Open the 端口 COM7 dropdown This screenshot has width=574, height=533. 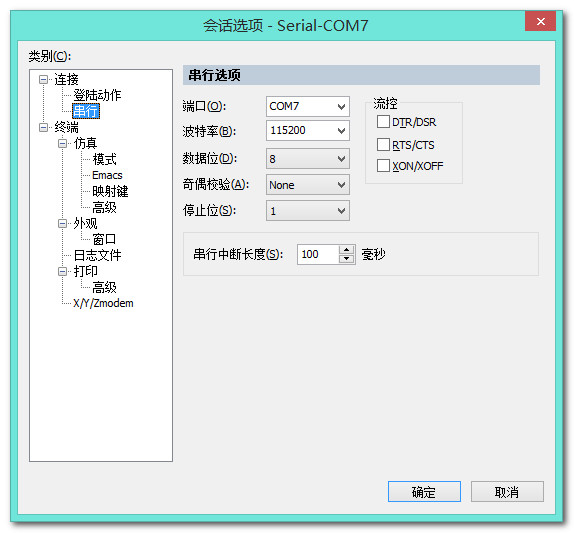pyautogui.click(x=308, y=107)
